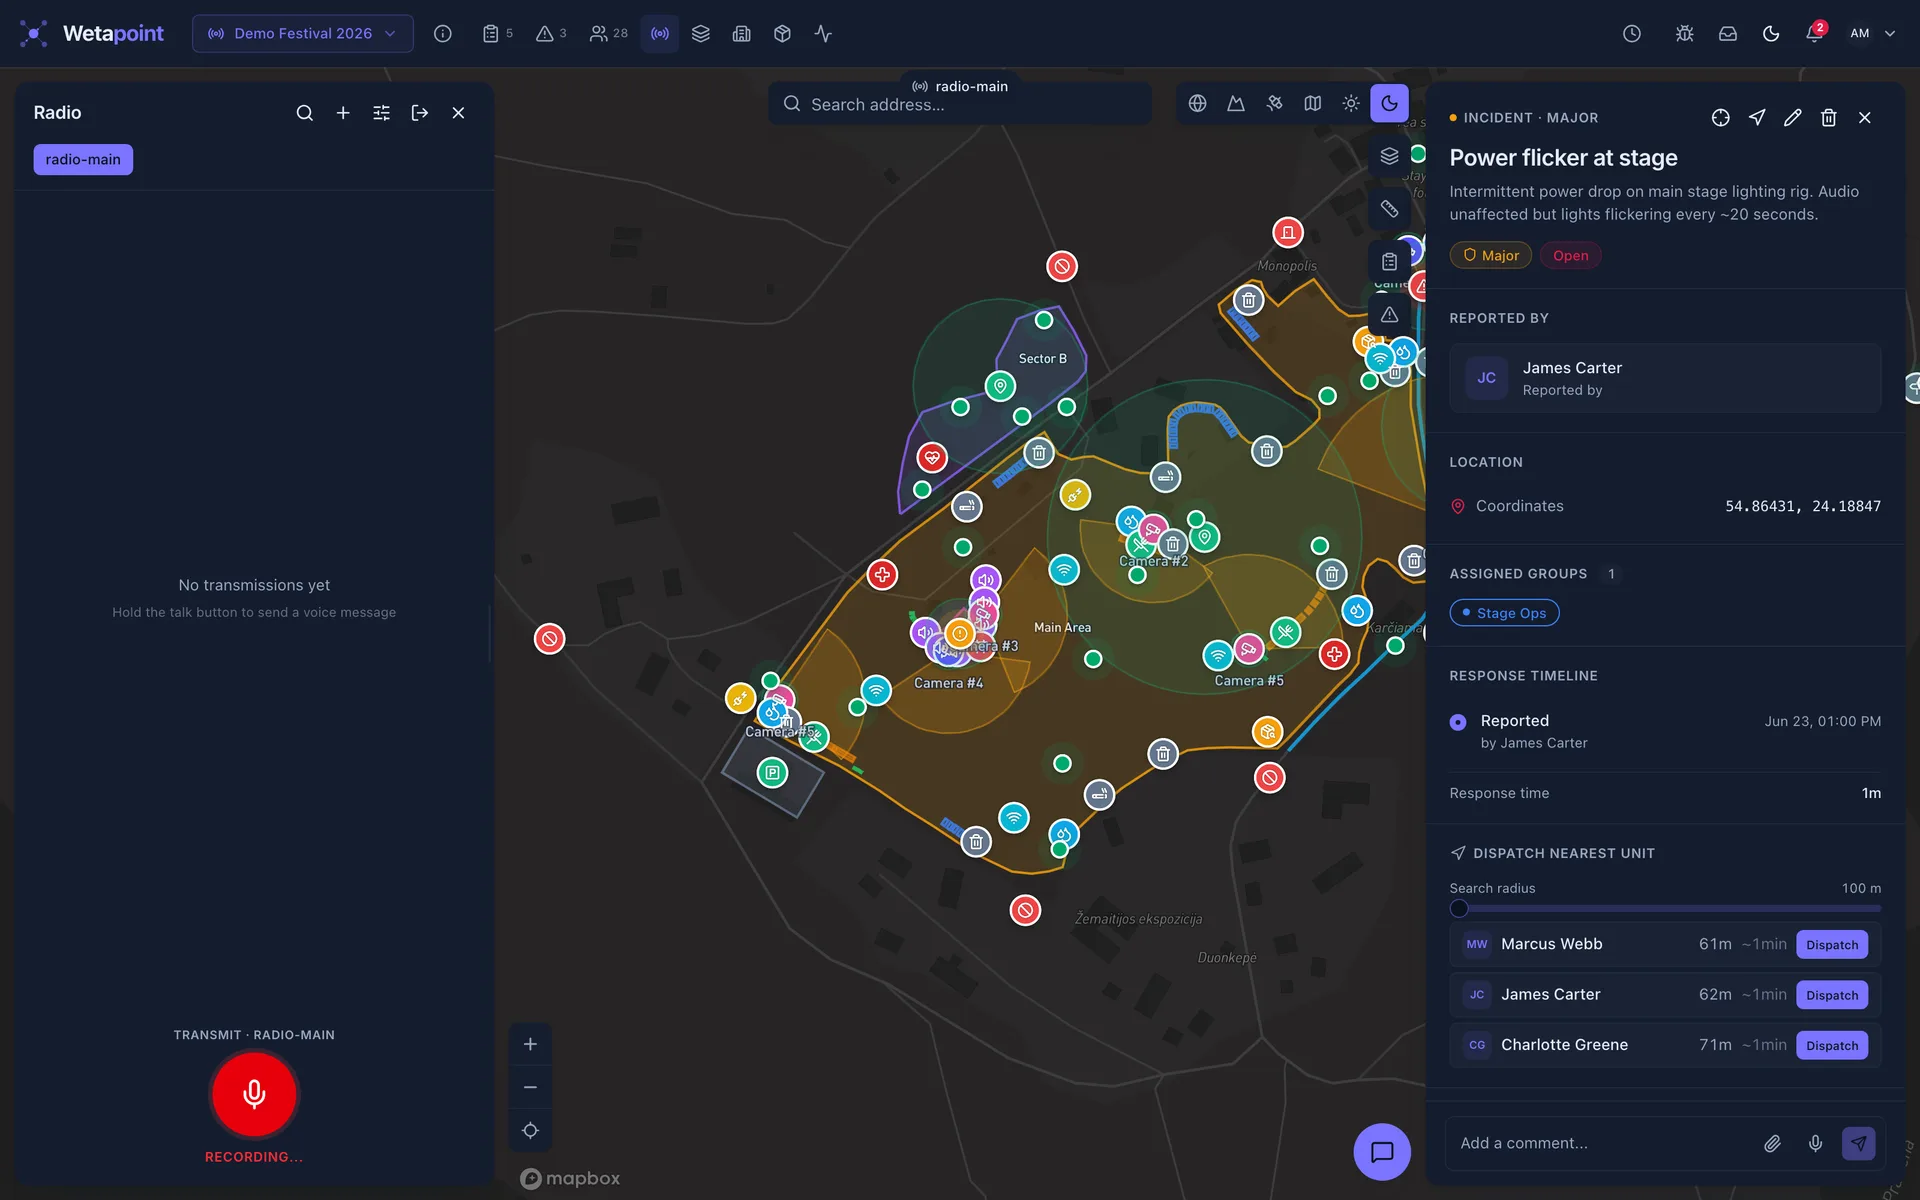Viewport: 1920px width, 1200px height.
Task: Open James Carter reporter card
Action: [1665, 378]
